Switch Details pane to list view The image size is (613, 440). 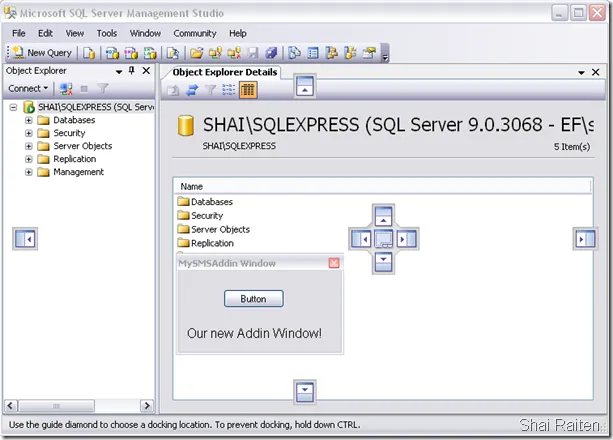tap(229, 90)
